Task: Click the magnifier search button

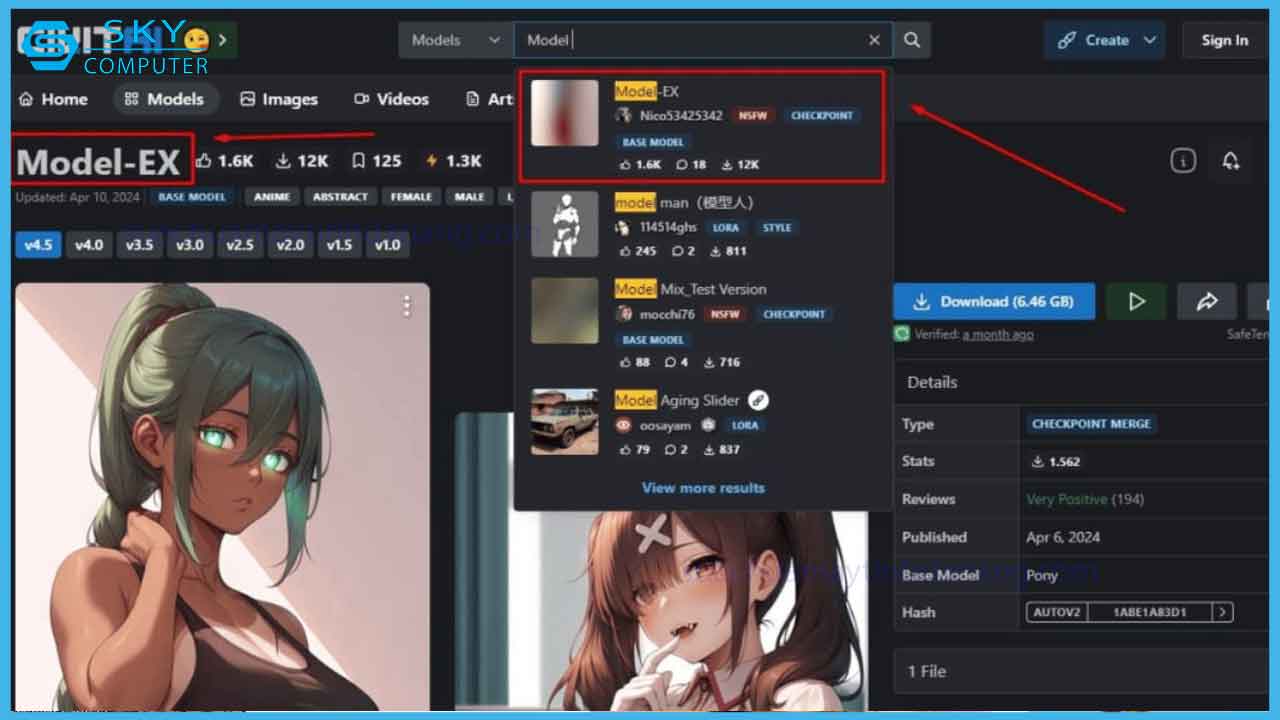Action: point(912,40)
